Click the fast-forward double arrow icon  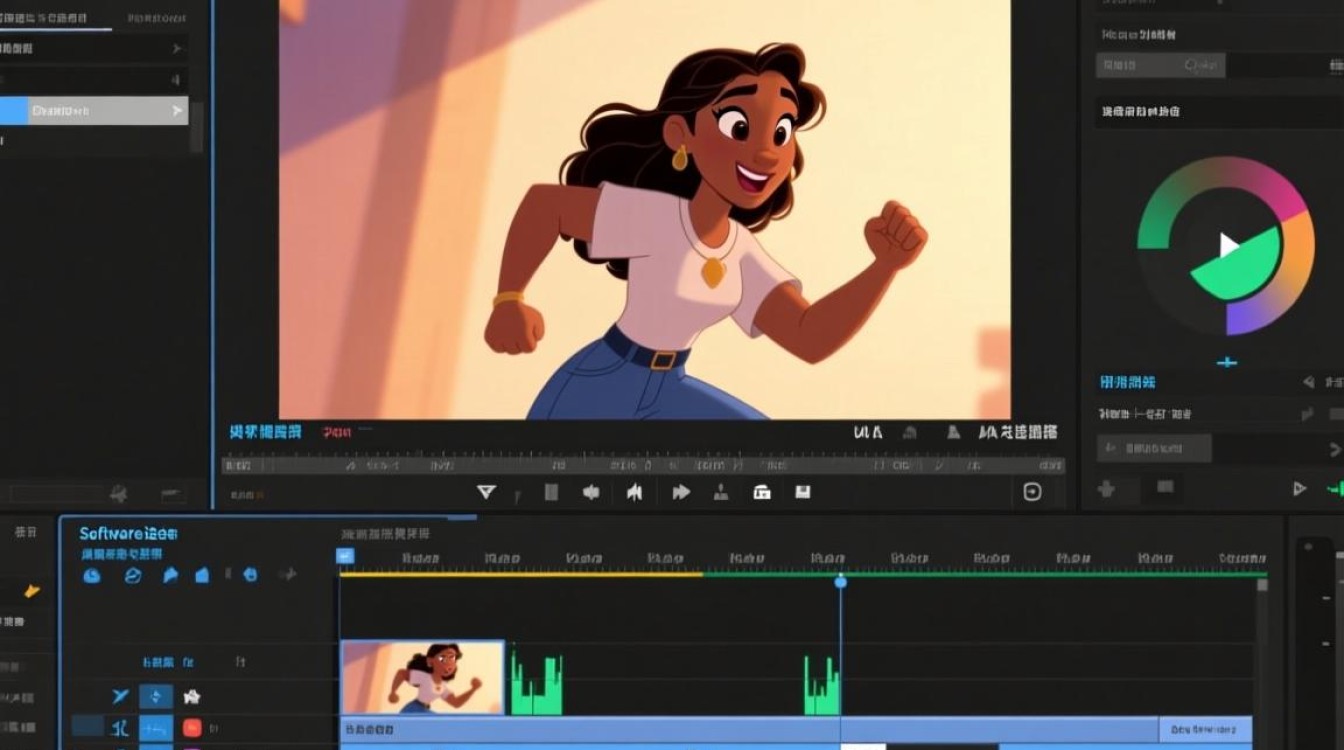pyautogui.click(x=681, y=491)
